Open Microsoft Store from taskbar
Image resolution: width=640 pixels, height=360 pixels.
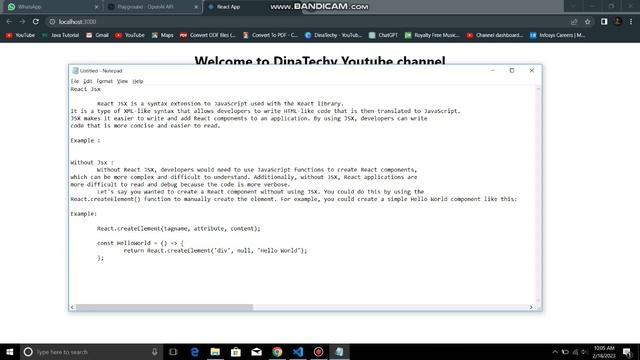tap(236, 352)
